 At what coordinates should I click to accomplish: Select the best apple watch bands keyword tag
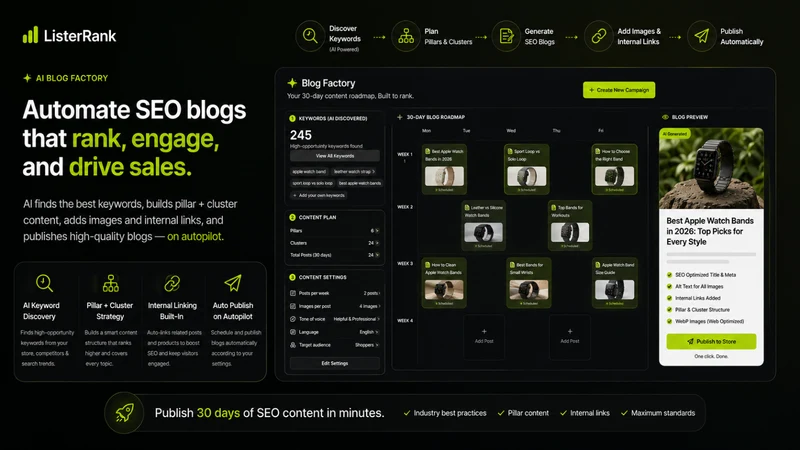[360, 183]
